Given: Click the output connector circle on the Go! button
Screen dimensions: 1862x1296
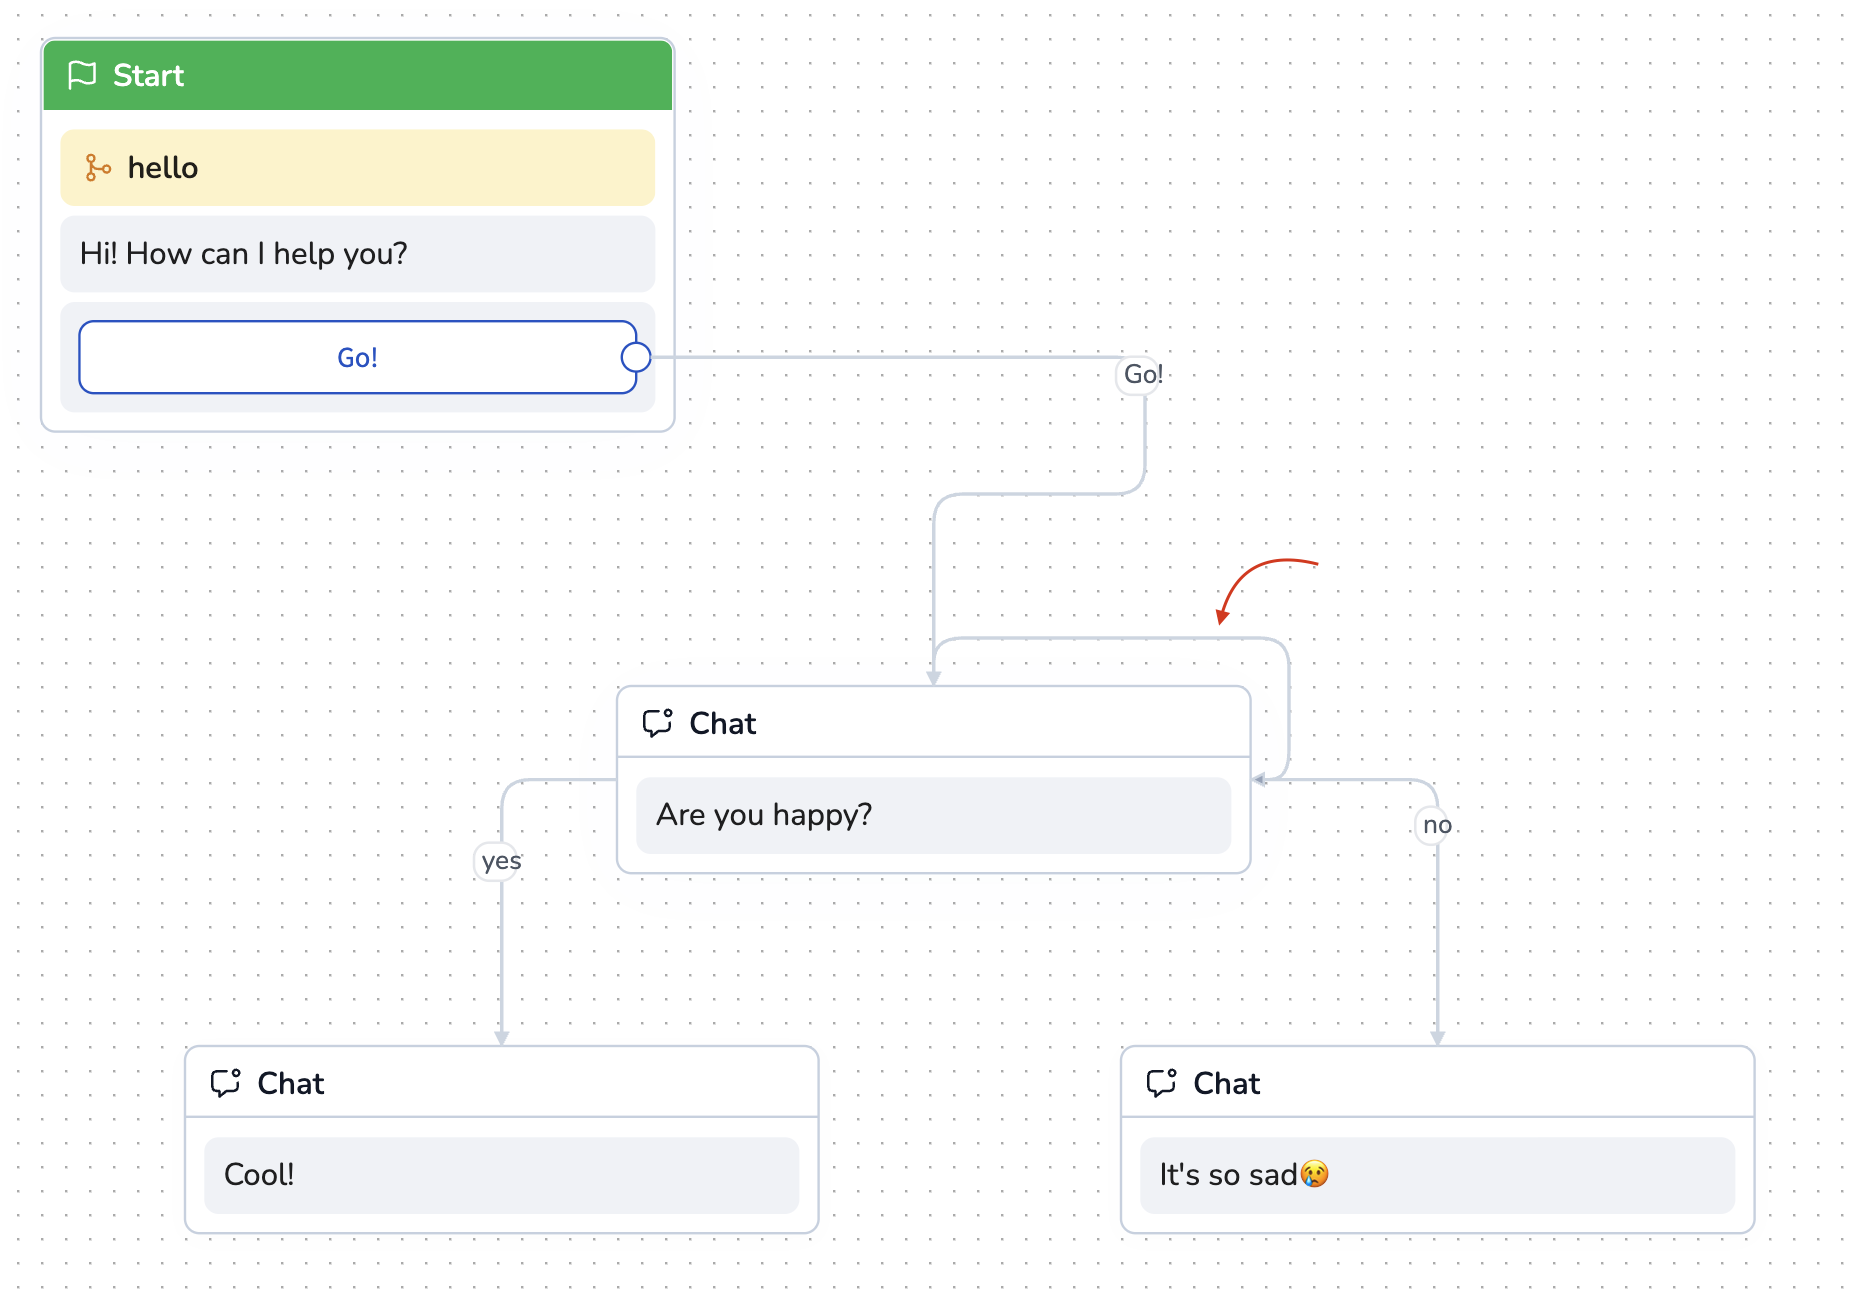Looking at the screenshot, I should pos(636,357).
